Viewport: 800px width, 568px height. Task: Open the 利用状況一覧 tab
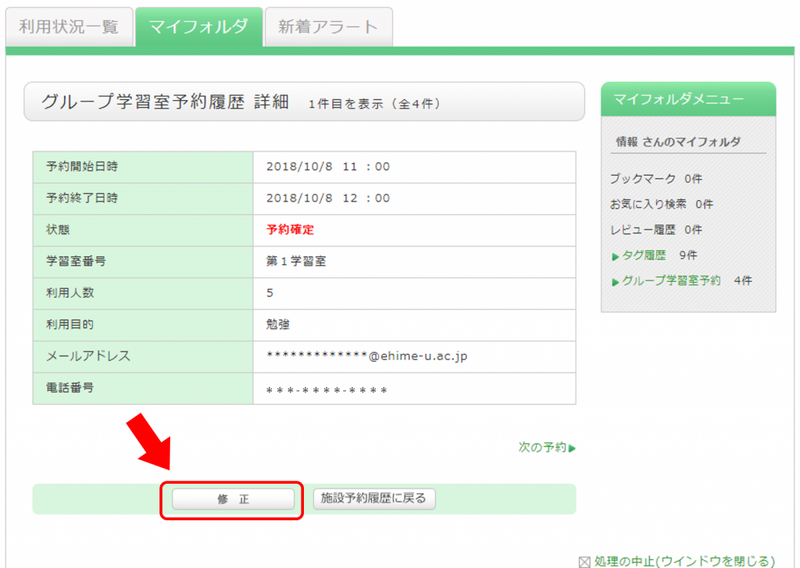(x=68, y=27)
